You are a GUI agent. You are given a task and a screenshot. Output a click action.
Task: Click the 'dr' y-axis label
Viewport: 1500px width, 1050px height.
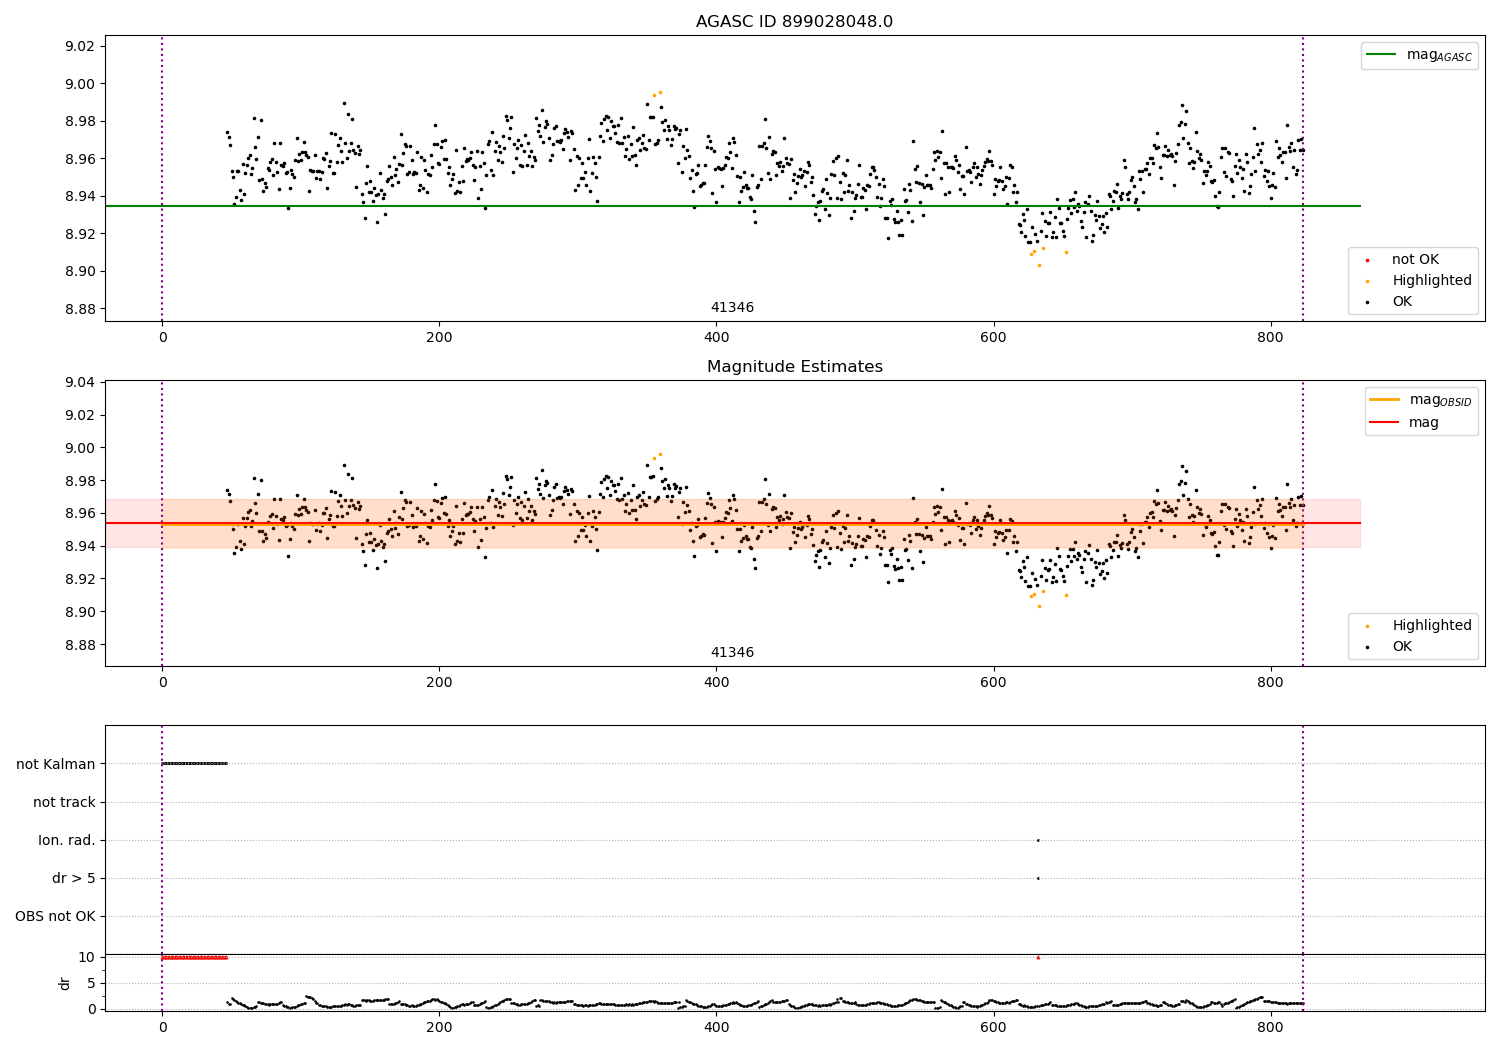pos(65,983)
